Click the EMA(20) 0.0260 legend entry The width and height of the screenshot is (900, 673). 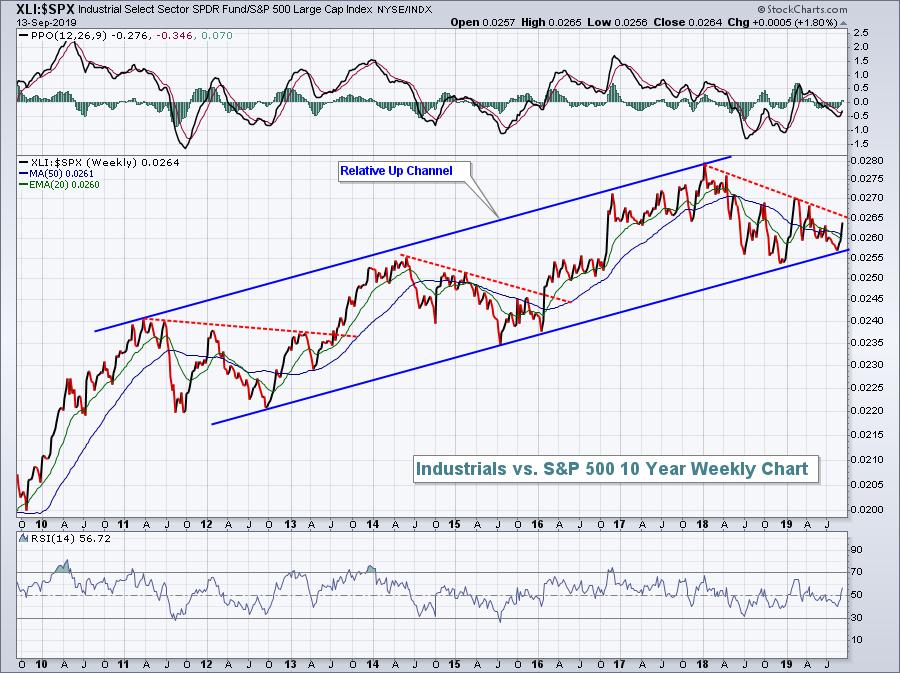pyautogui.click(x=64, y=185)
